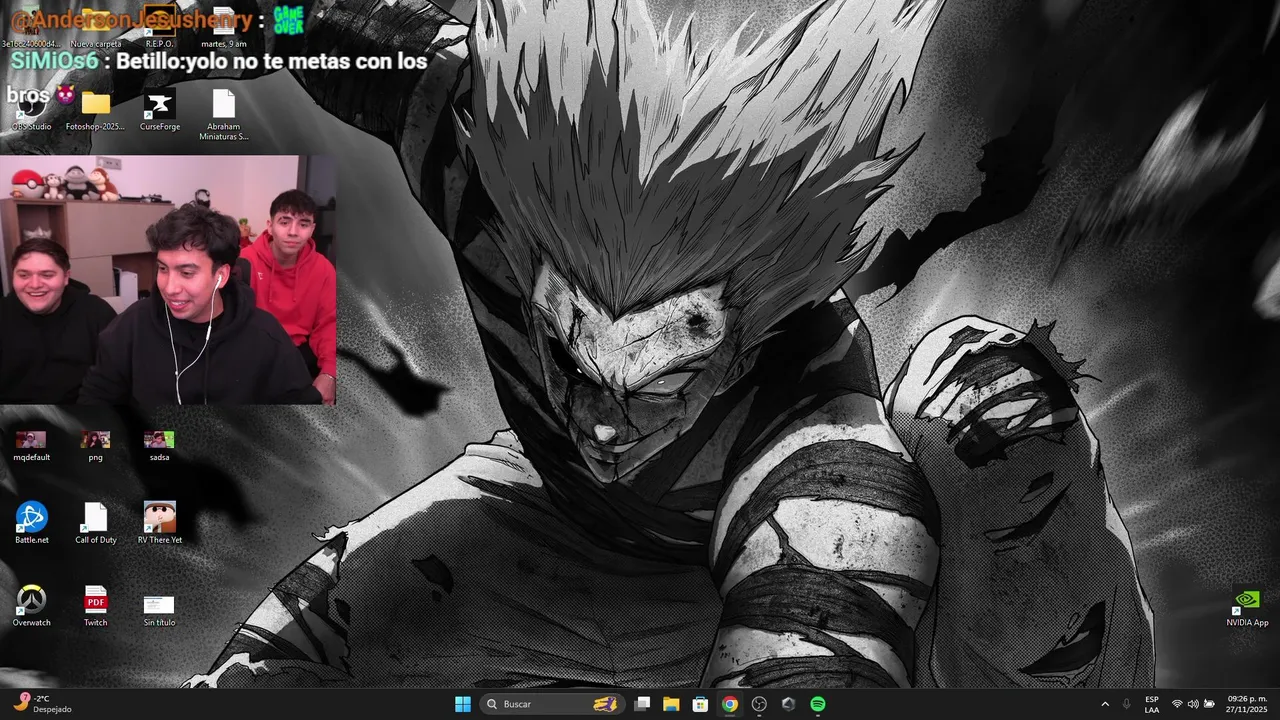Switch to OBS Studio on the taskbar
Viewport: 1280px width, 720px height.
coord(759,704)
